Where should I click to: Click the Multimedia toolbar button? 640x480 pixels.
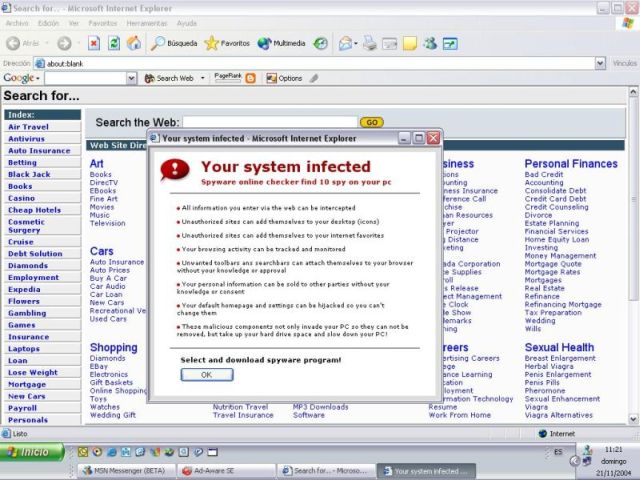281,43
